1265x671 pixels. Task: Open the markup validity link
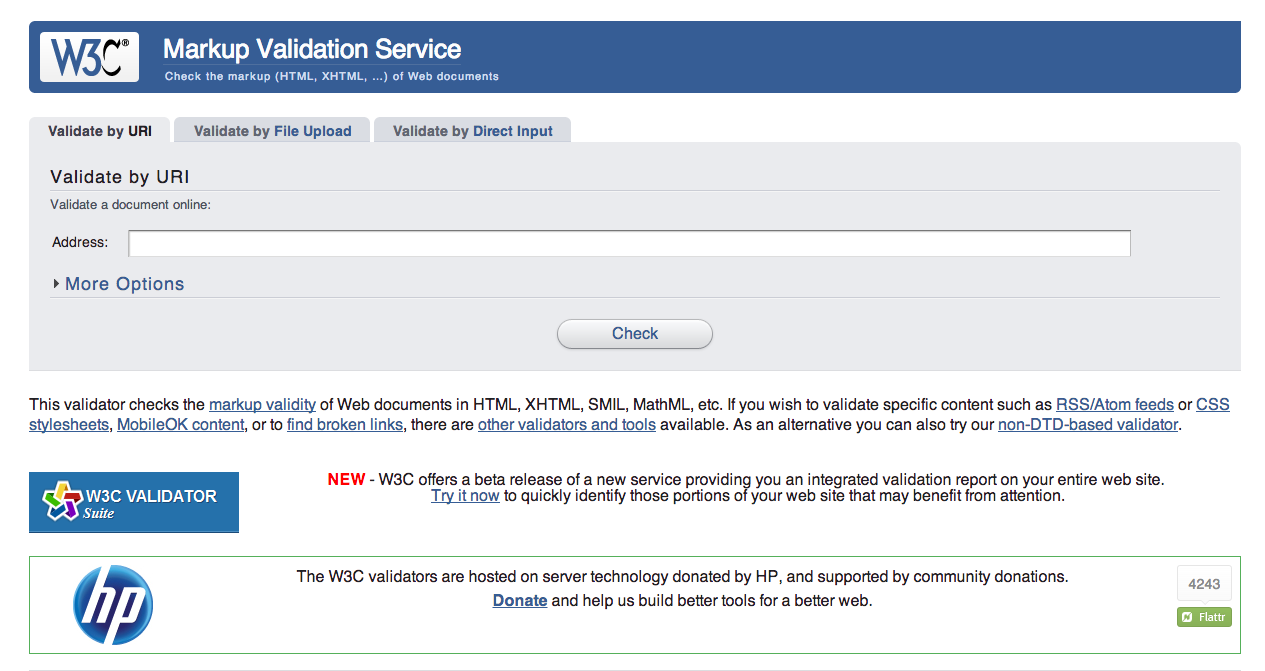262,405
